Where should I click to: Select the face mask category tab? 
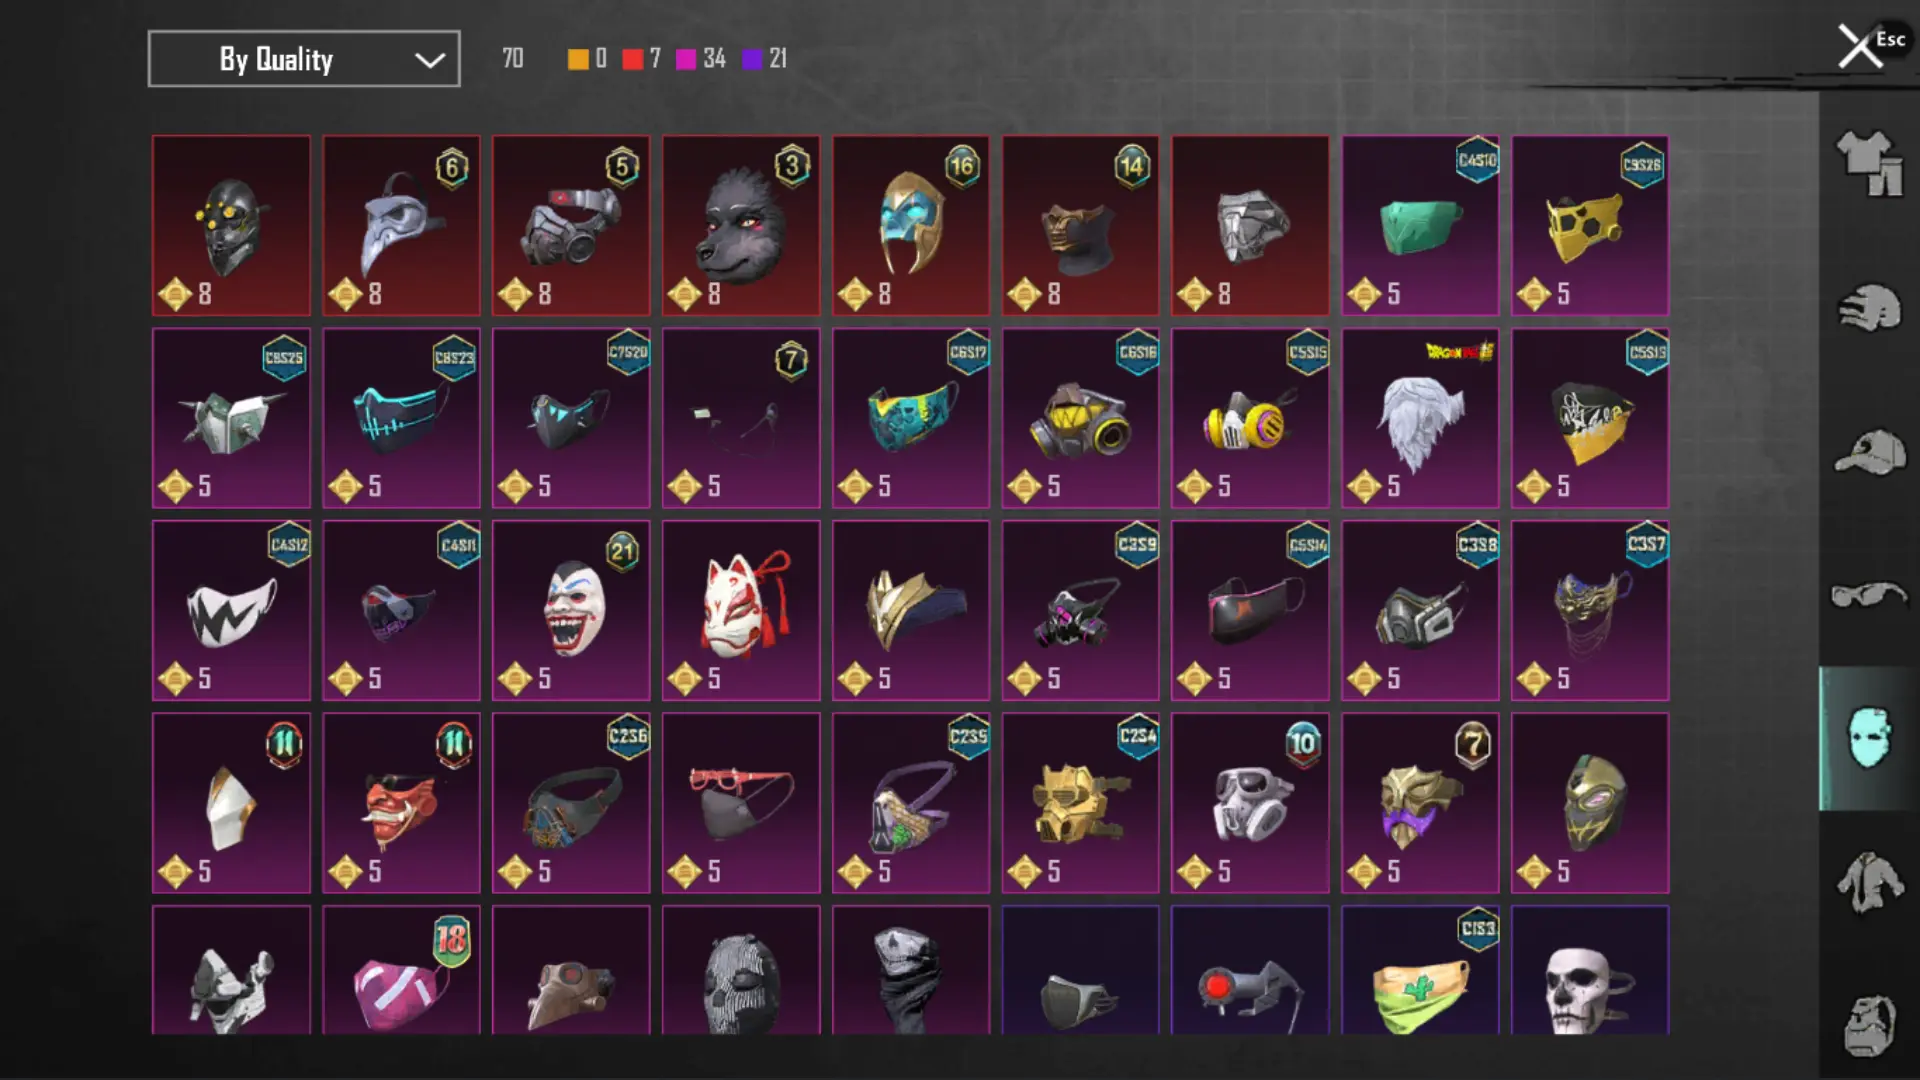(1869, 738)
